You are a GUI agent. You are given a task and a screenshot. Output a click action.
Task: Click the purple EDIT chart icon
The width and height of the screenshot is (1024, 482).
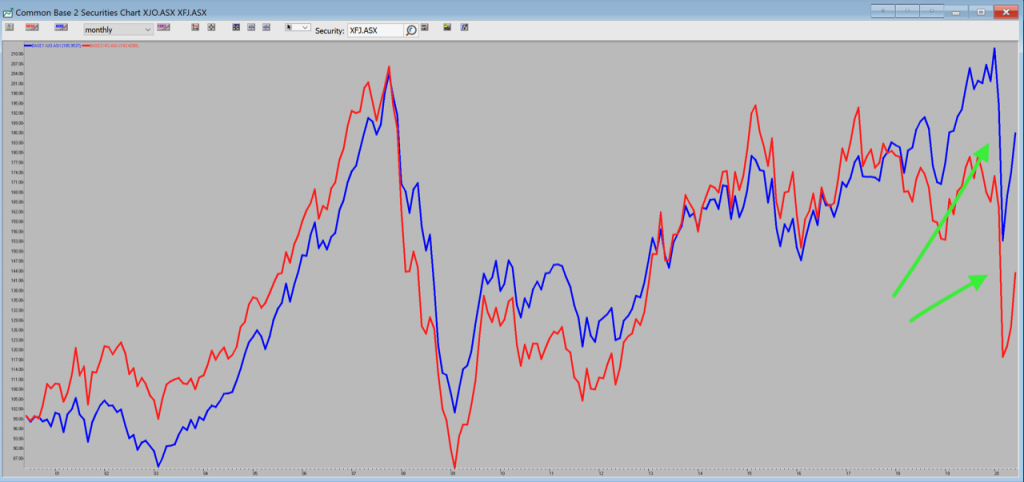(163, 27)
